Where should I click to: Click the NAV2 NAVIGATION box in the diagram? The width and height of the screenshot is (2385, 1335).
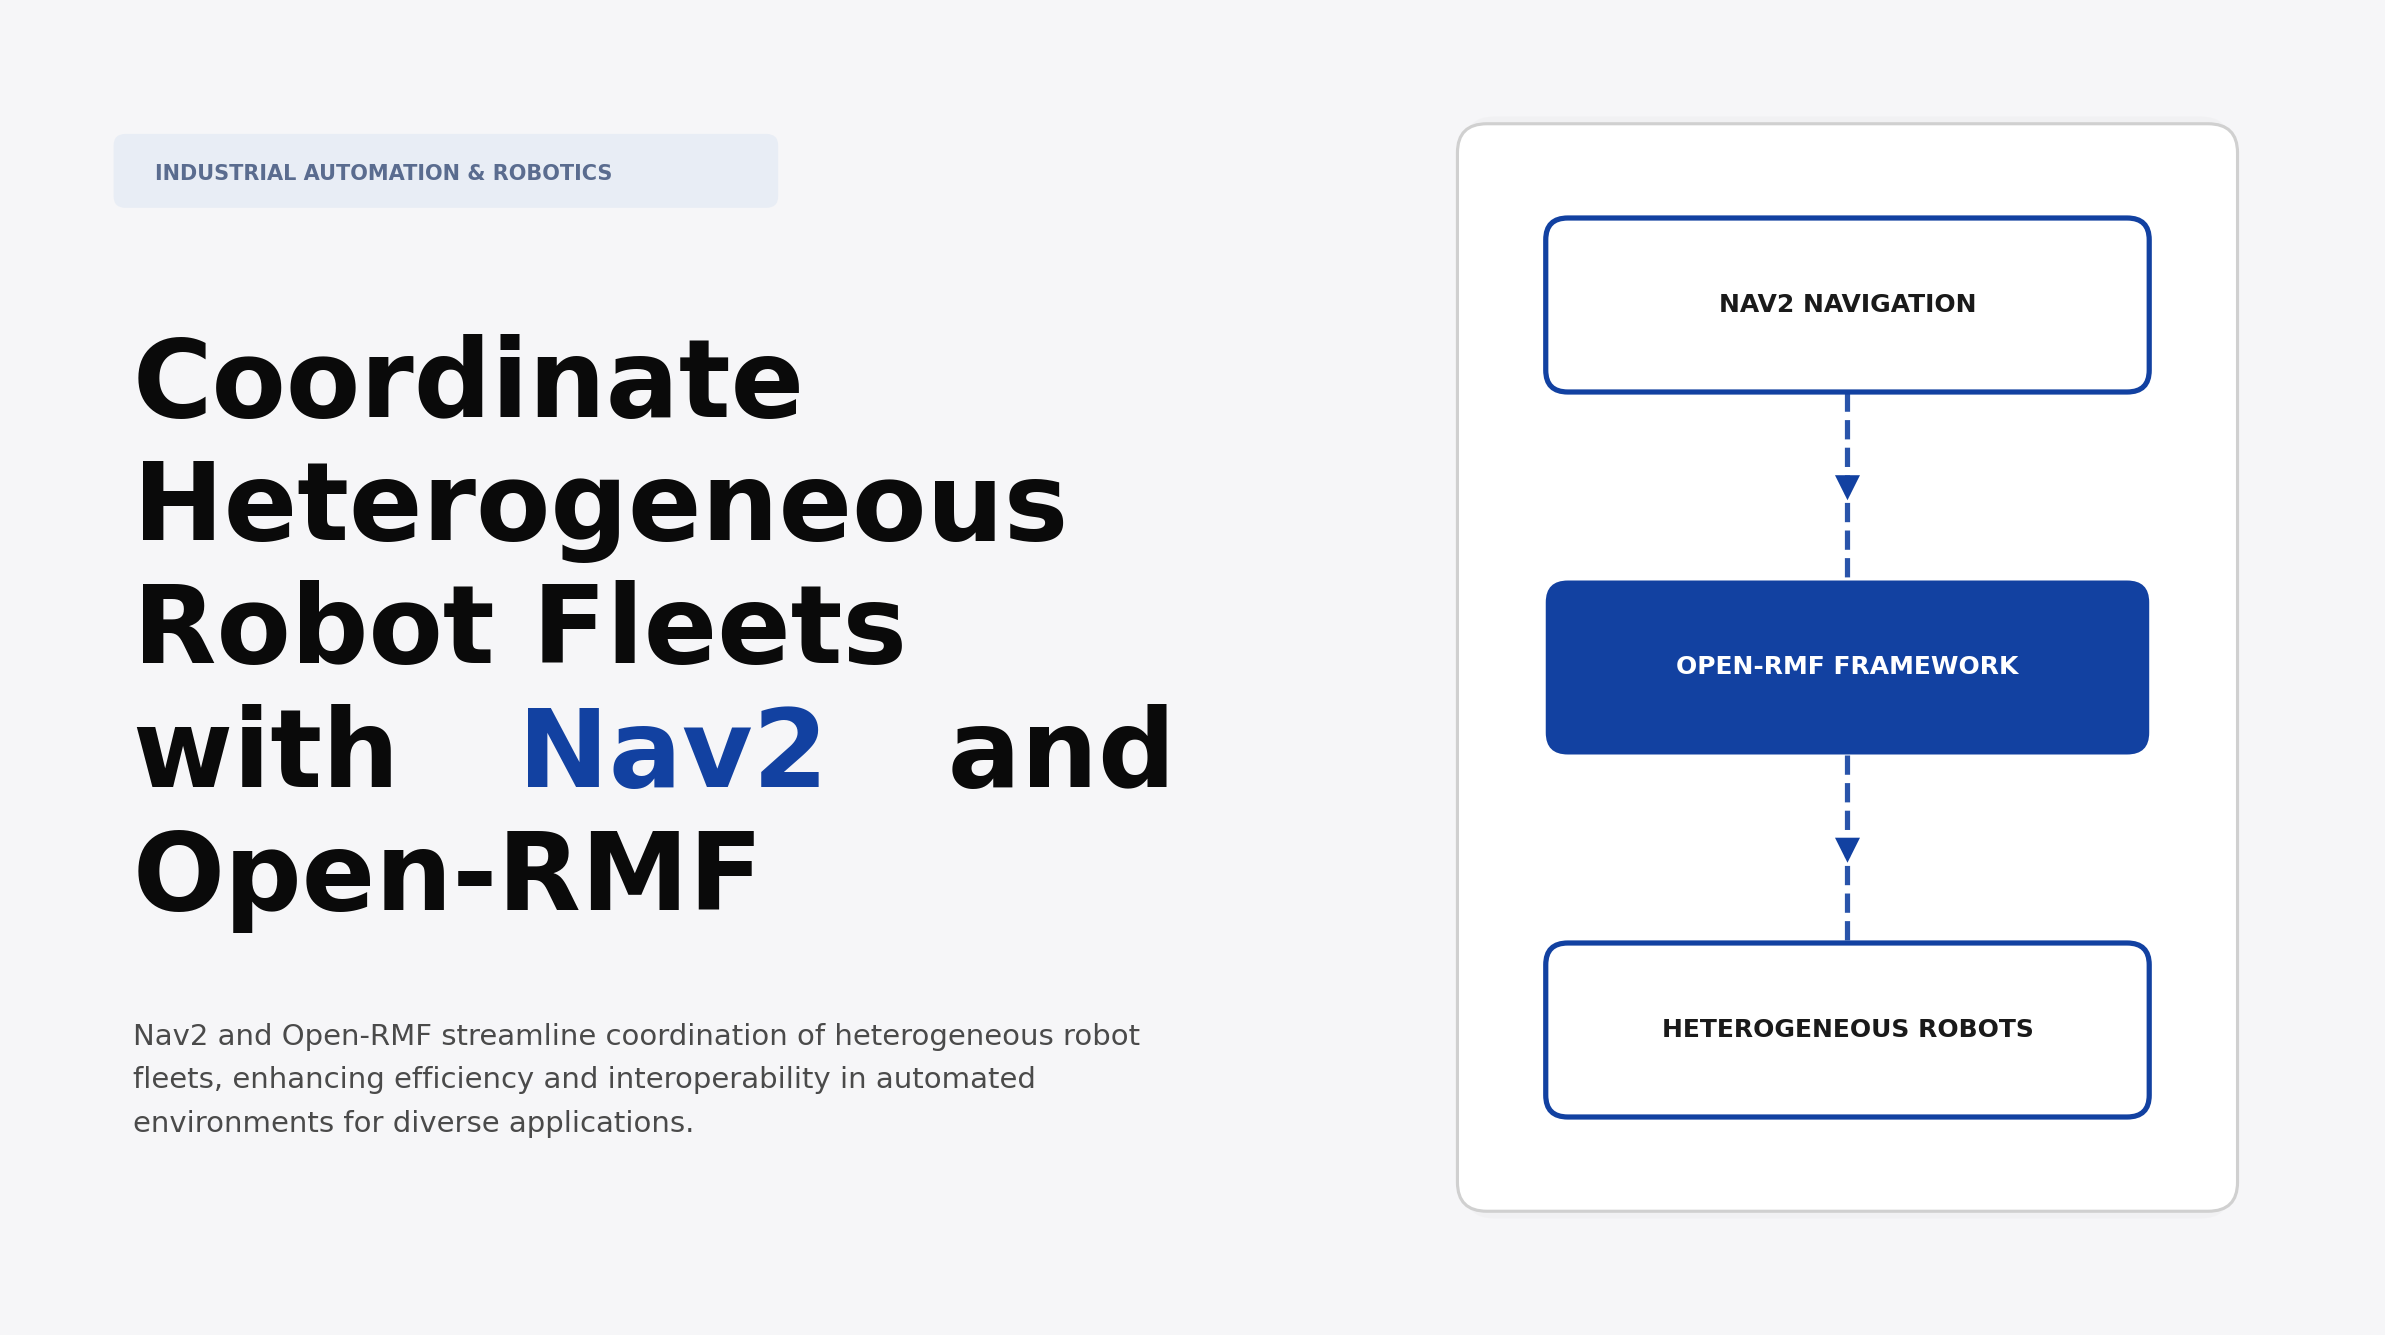pyautogui.click(x=1846, y=302)
